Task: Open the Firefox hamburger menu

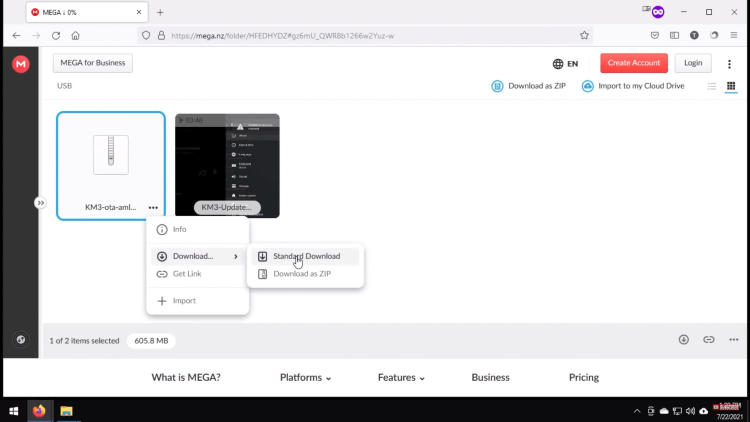Action: pyautogui.click(x=734, y=35)
